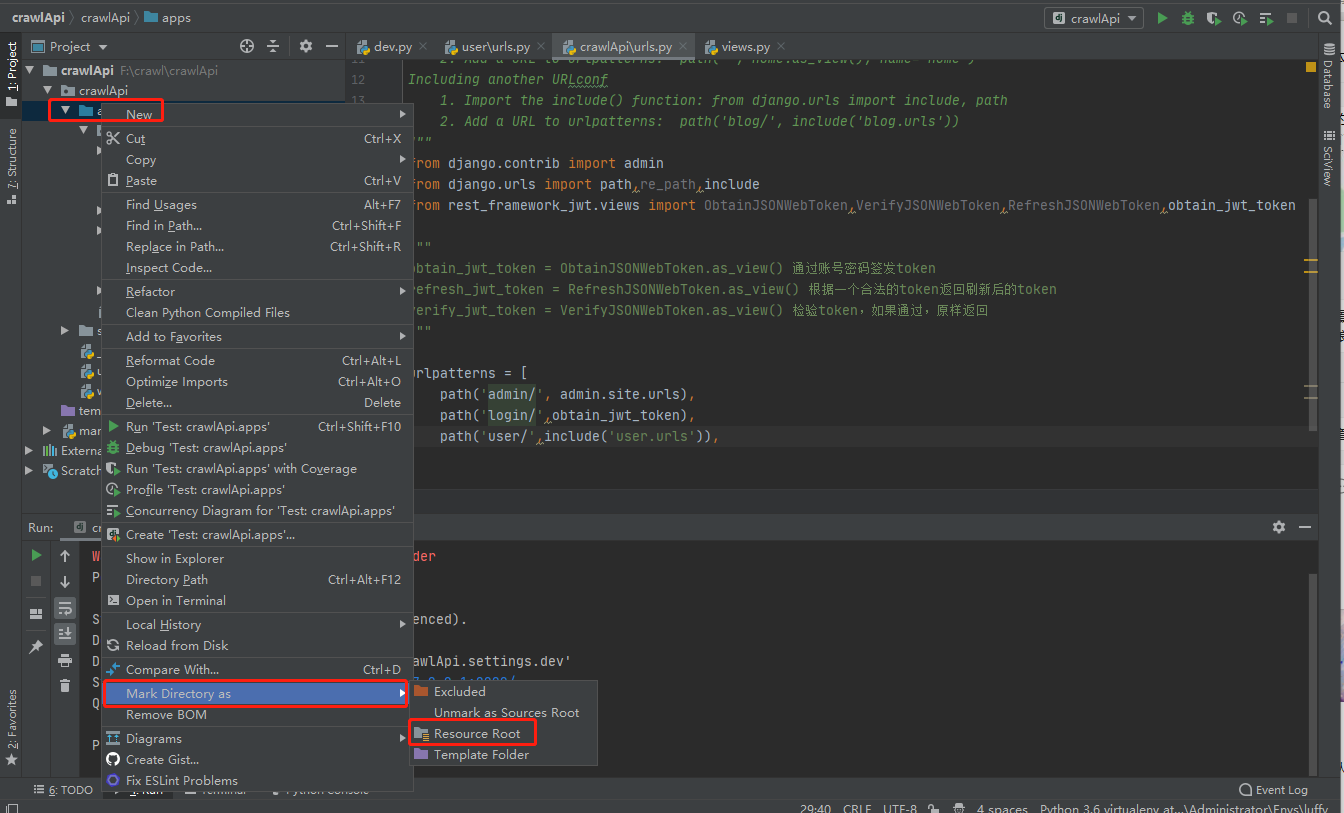Run with Coverage toolbar icon
The image size is (1344, 813).
coord(1214,18)
